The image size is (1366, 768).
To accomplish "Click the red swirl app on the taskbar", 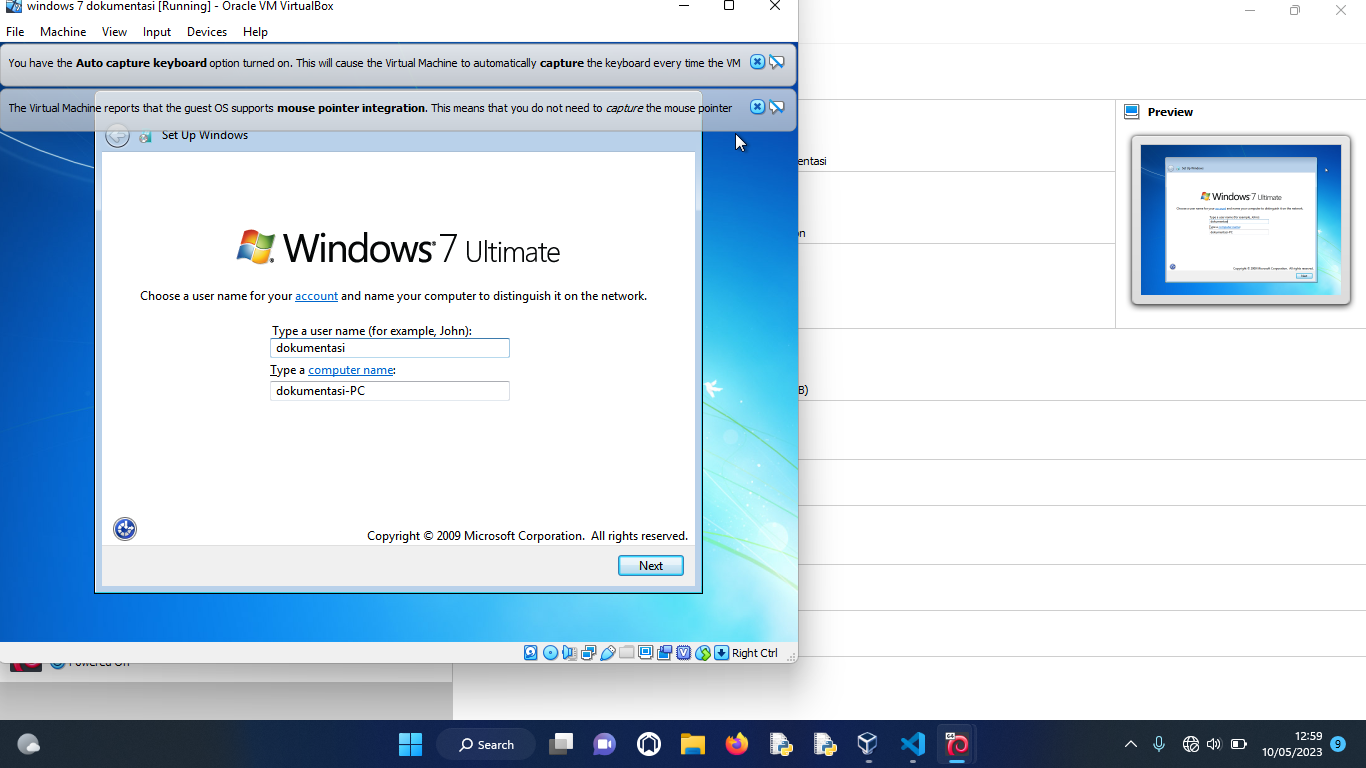I will click(957, 744).
